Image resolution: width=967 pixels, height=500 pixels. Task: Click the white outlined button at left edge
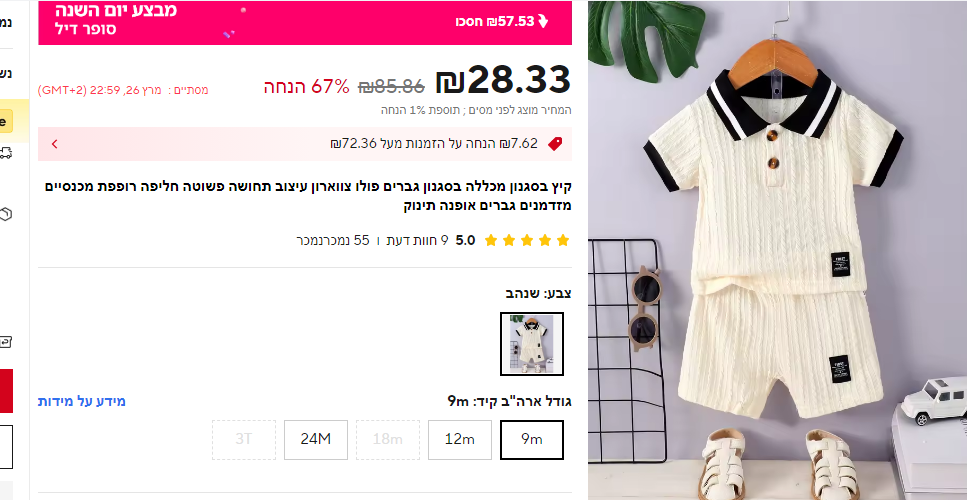point(6,446)
